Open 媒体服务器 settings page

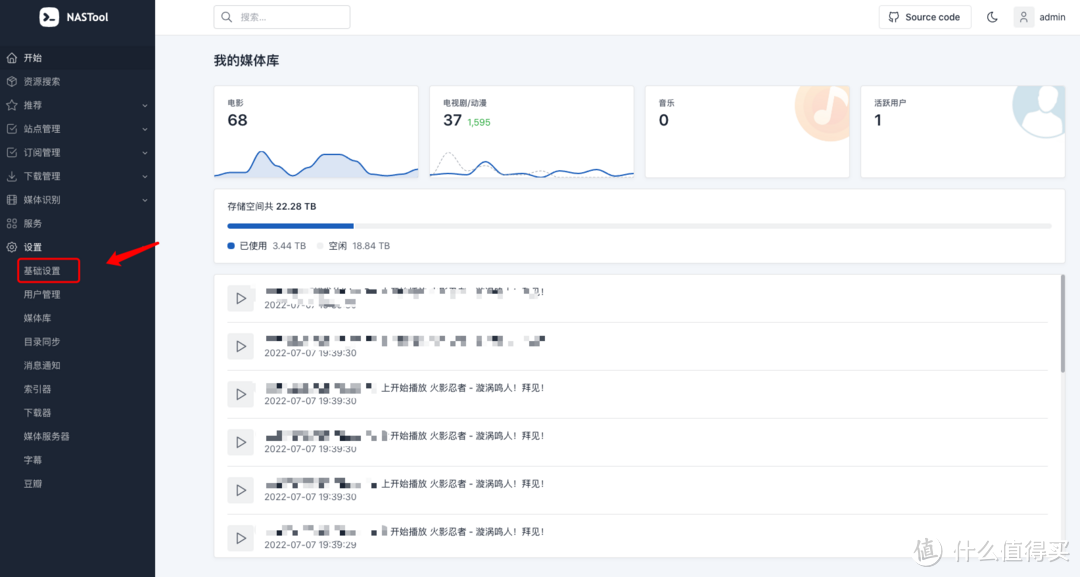pyautogui.click(x=47, y=437)
